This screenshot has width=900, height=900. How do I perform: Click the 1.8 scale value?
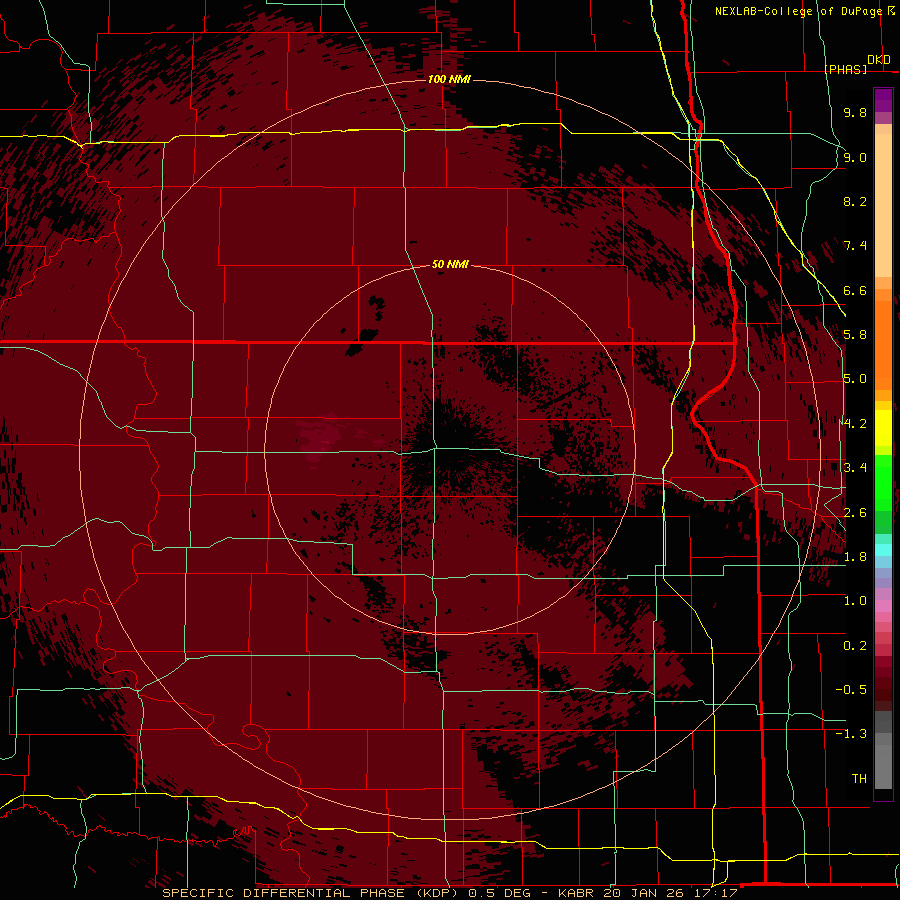(855, 557)
